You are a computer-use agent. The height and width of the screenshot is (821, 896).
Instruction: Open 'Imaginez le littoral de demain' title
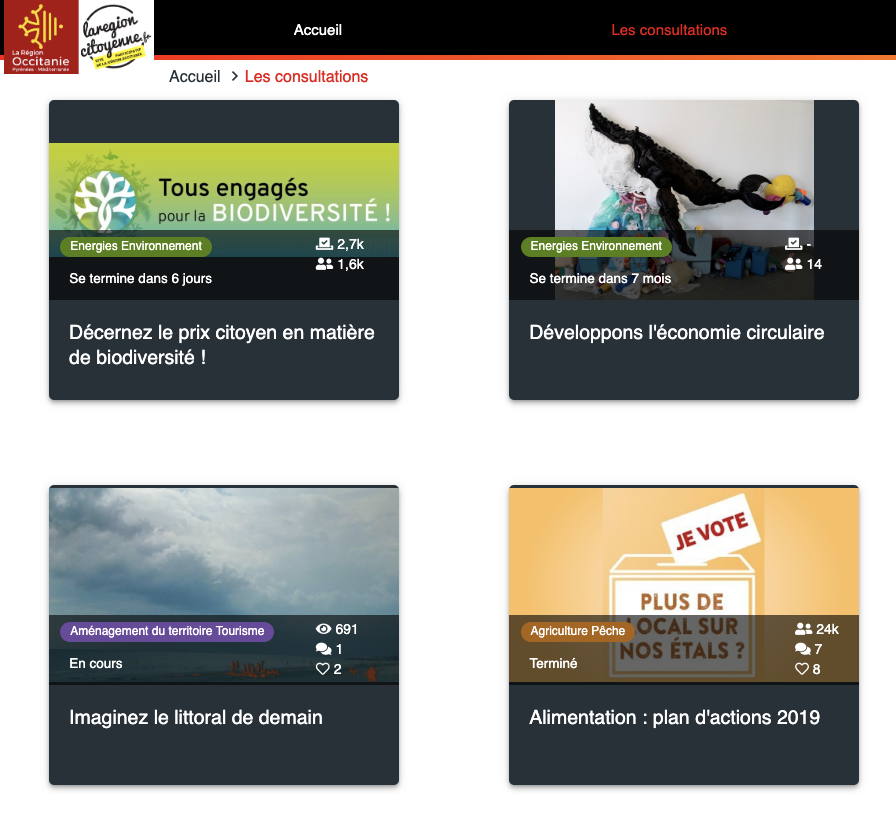(x=196, y=718)
